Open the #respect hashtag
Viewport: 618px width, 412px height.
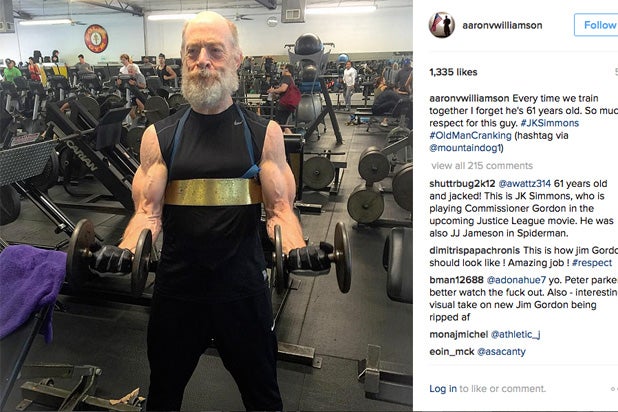click(x=592, y=263)
